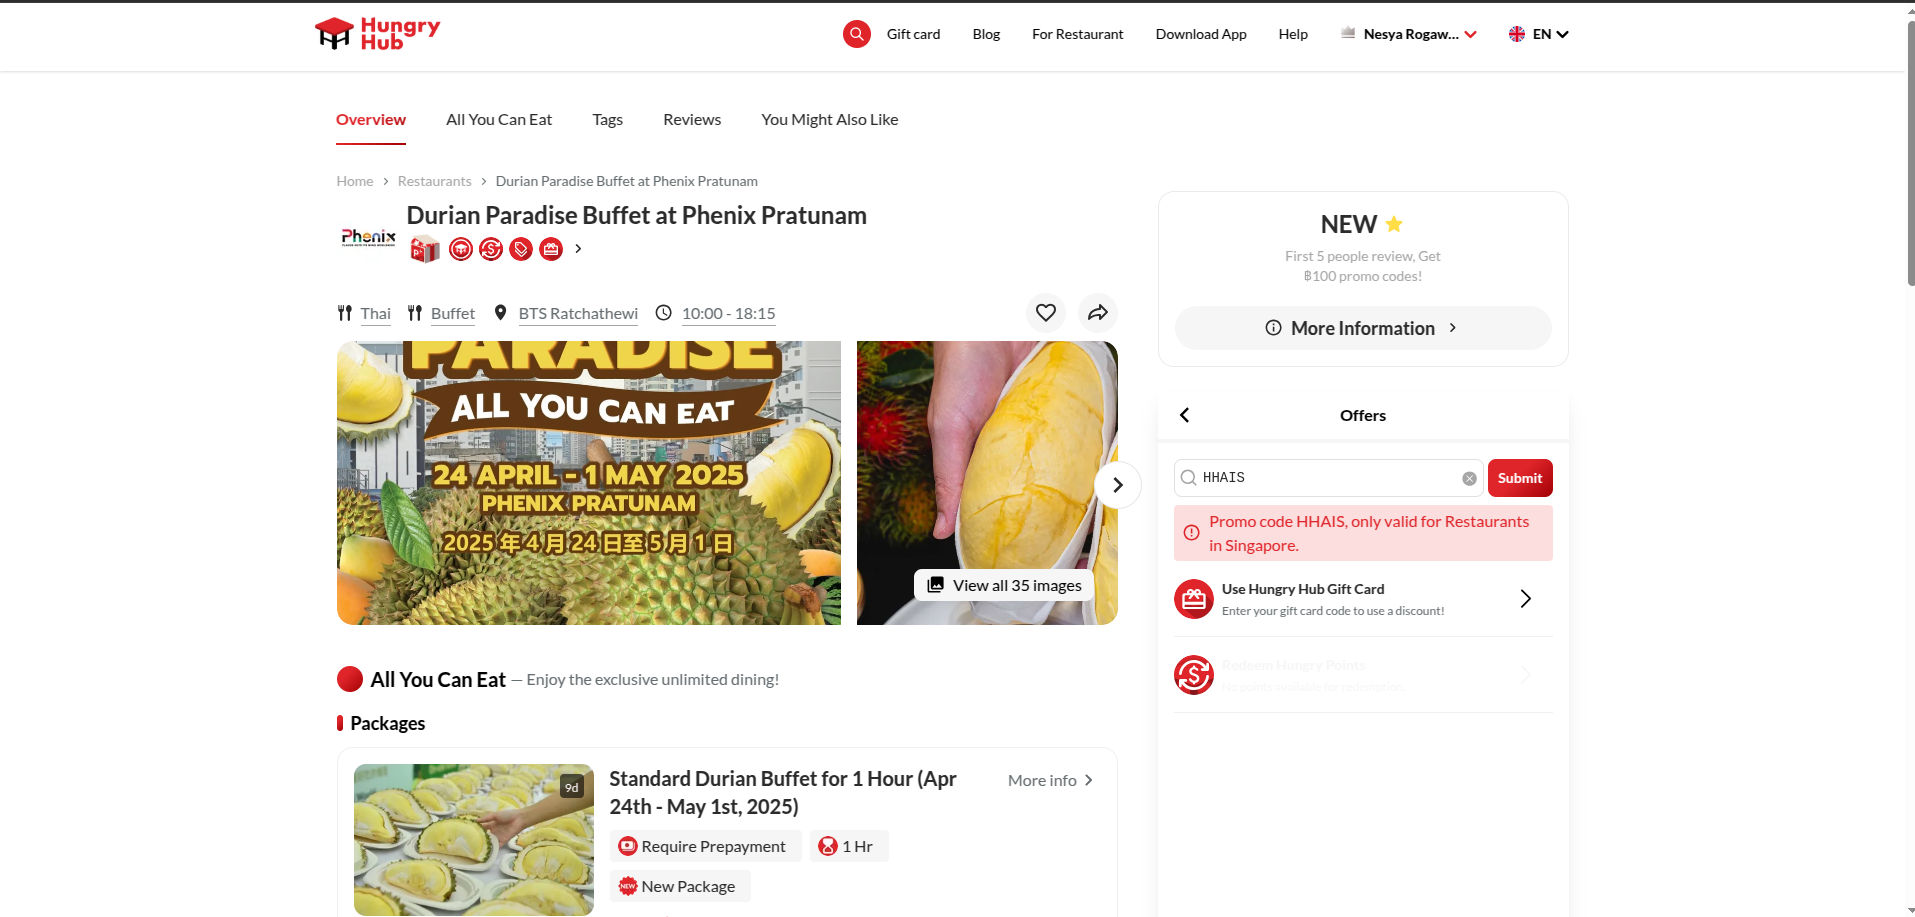Click the BTS Ratchathewi location link
Image resolution: width=1915 pixels, height=917 pixels.
(x=577, y=314)
